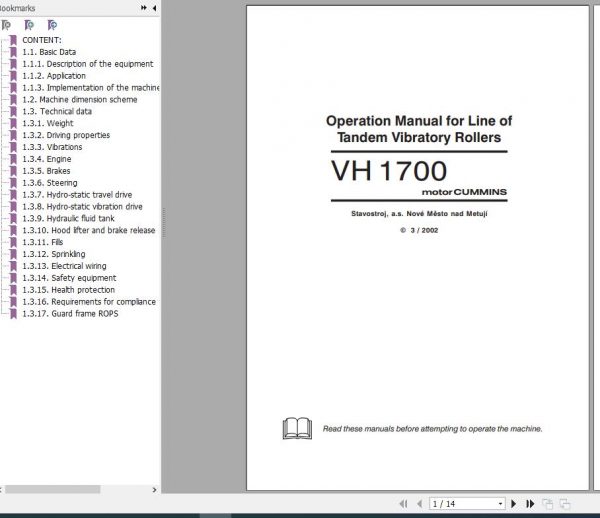Click the VH 1700 title on the page
This screenshot has height=518, width=600.
pos(389,171)
